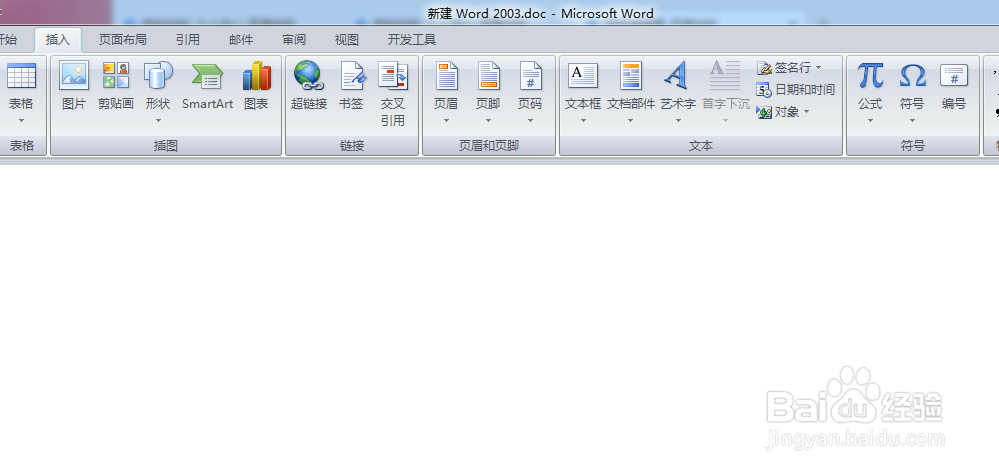This screenshot has width=999, height=473.
Task: Switch to the References (引用) tab
Action: tap(188, 40)
